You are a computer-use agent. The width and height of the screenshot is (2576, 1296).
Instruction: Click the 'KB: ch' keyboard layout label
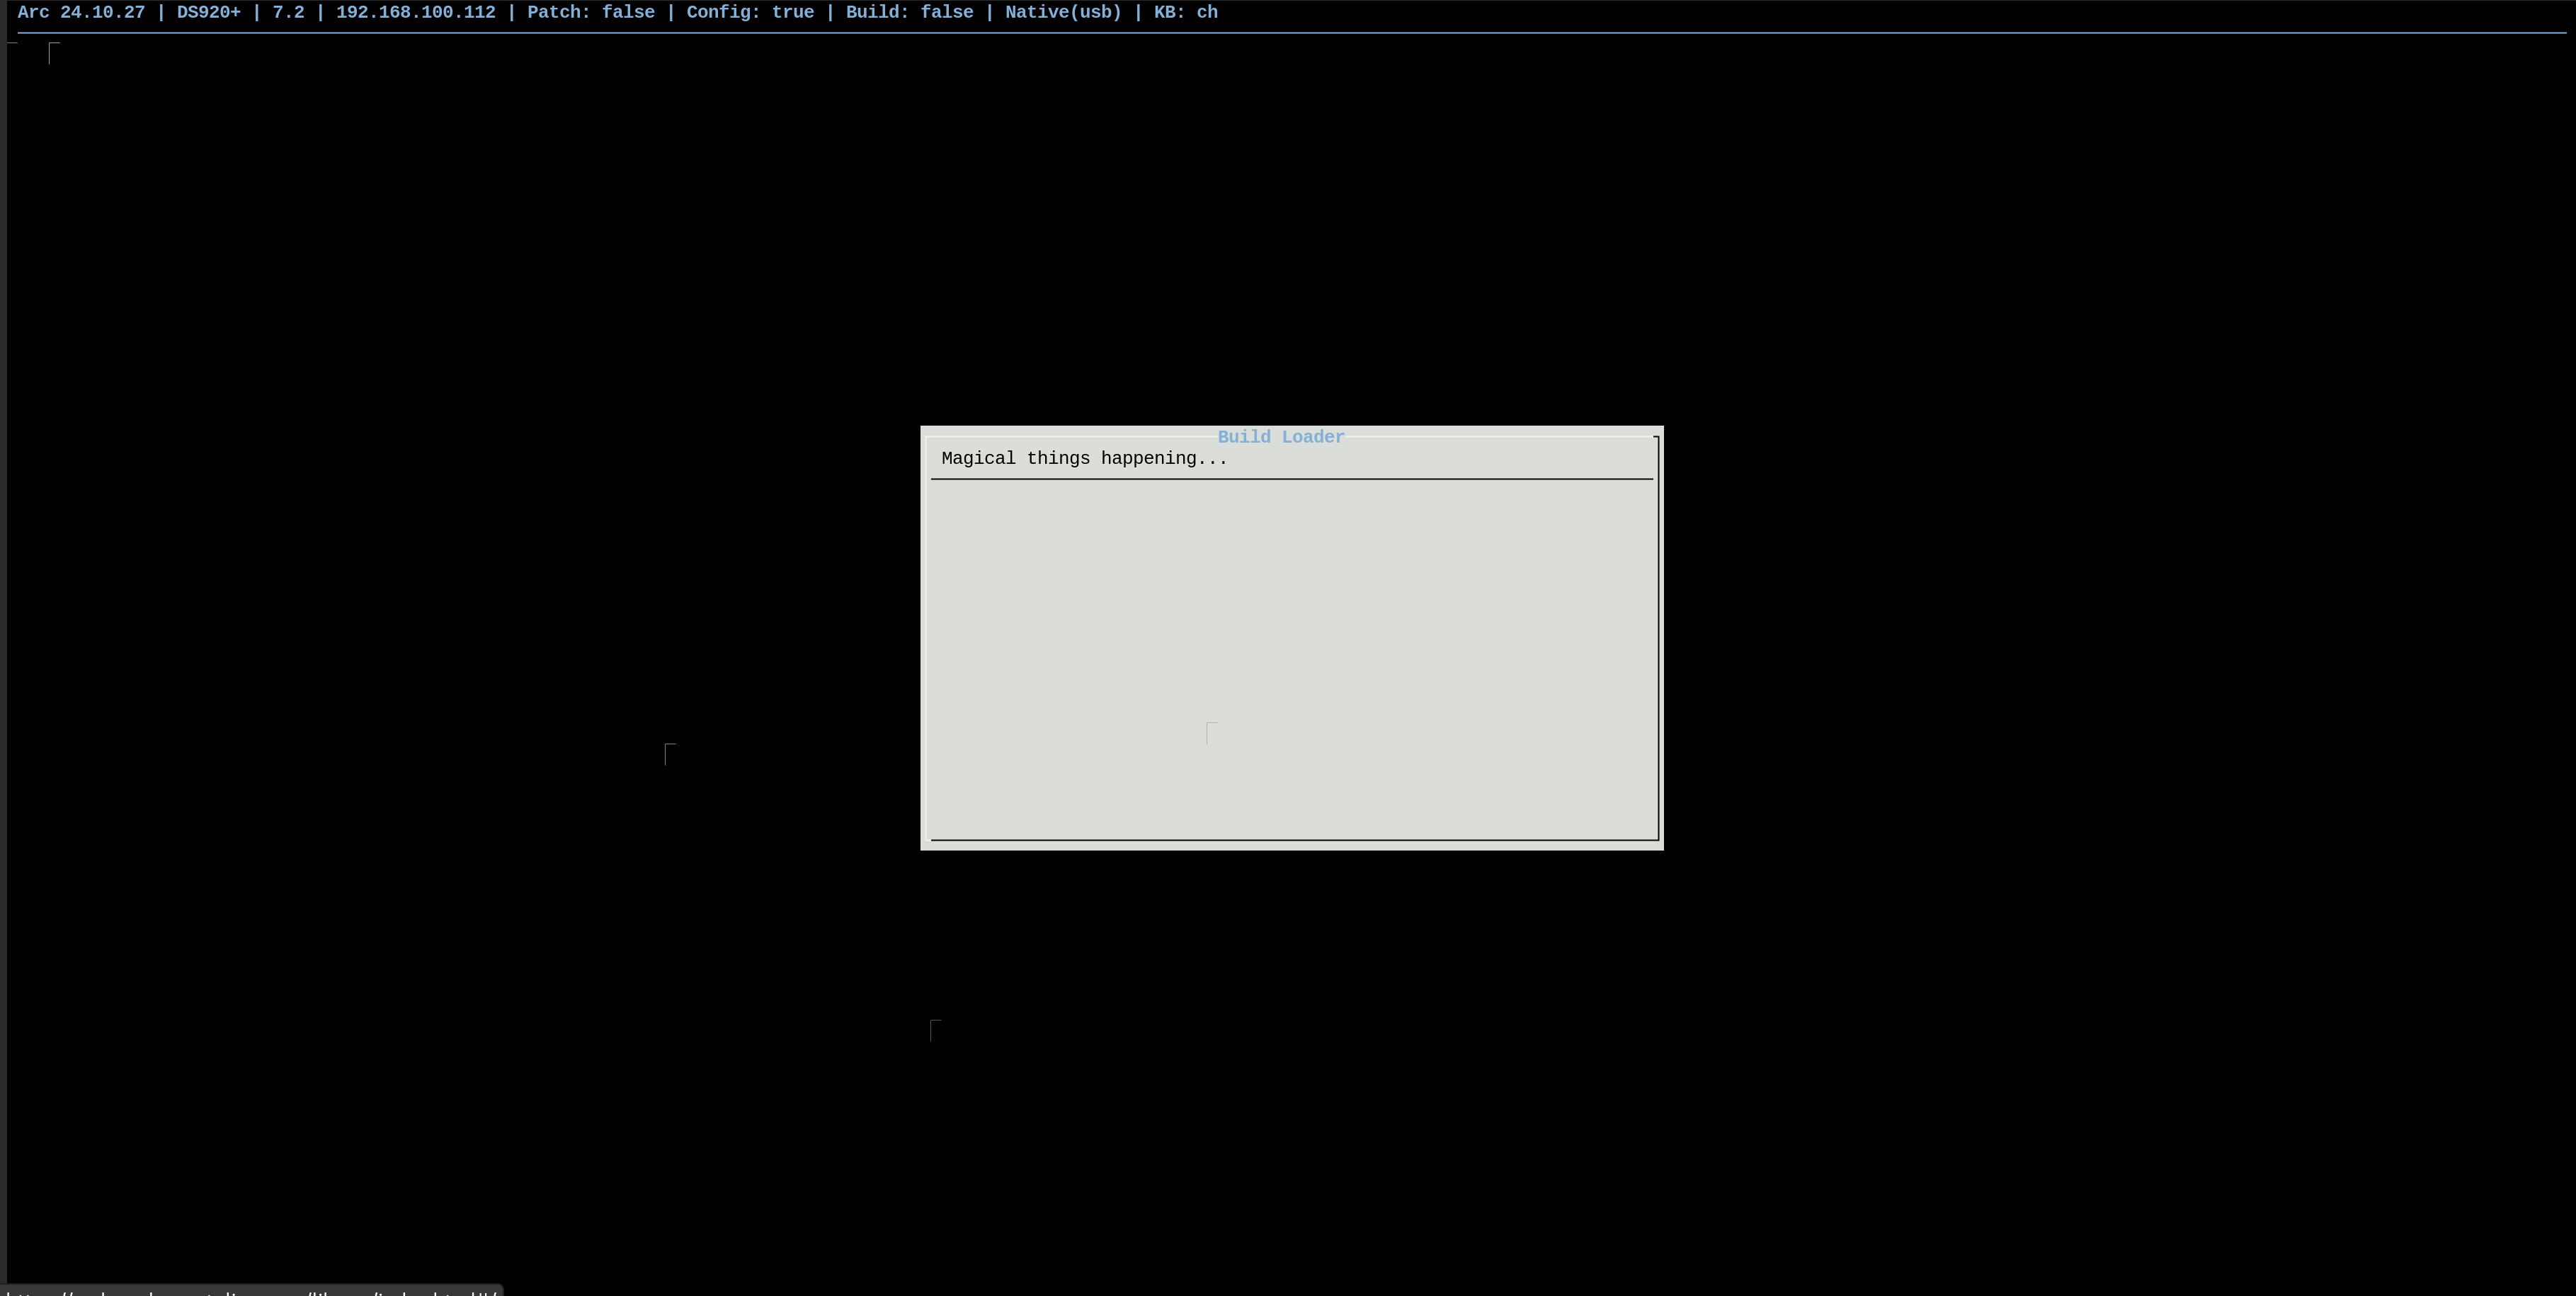[1185, 13]
